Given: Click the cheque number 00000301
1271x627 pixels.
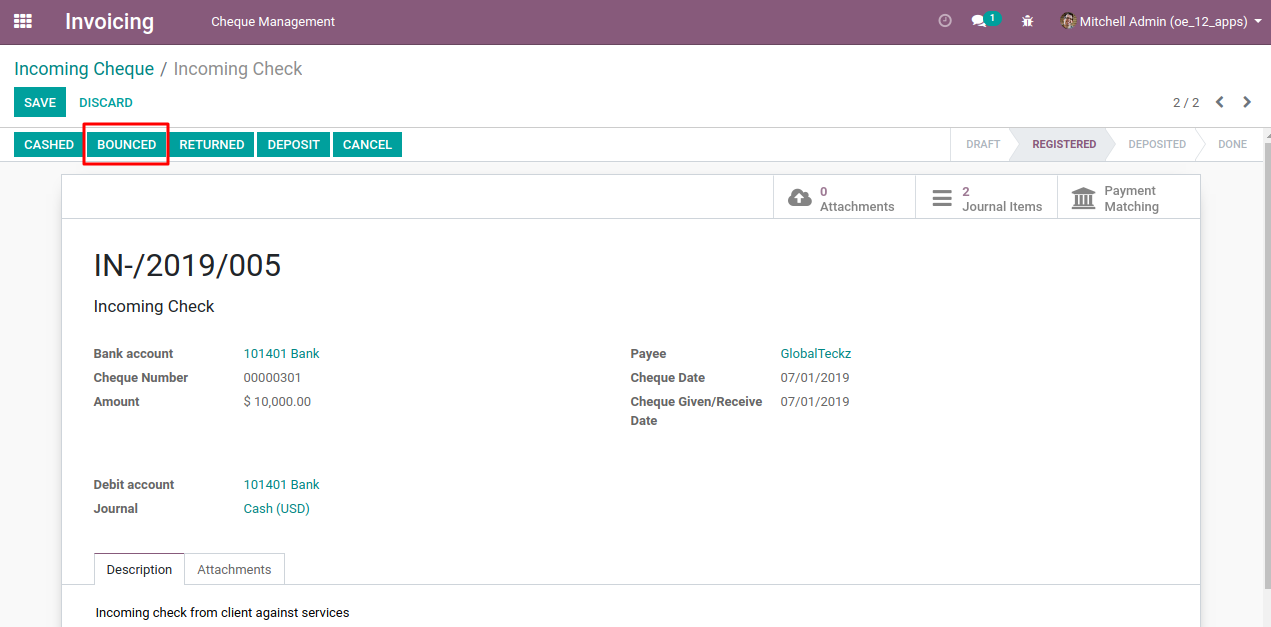Looking at the screenshot, I should pos(272,378).
